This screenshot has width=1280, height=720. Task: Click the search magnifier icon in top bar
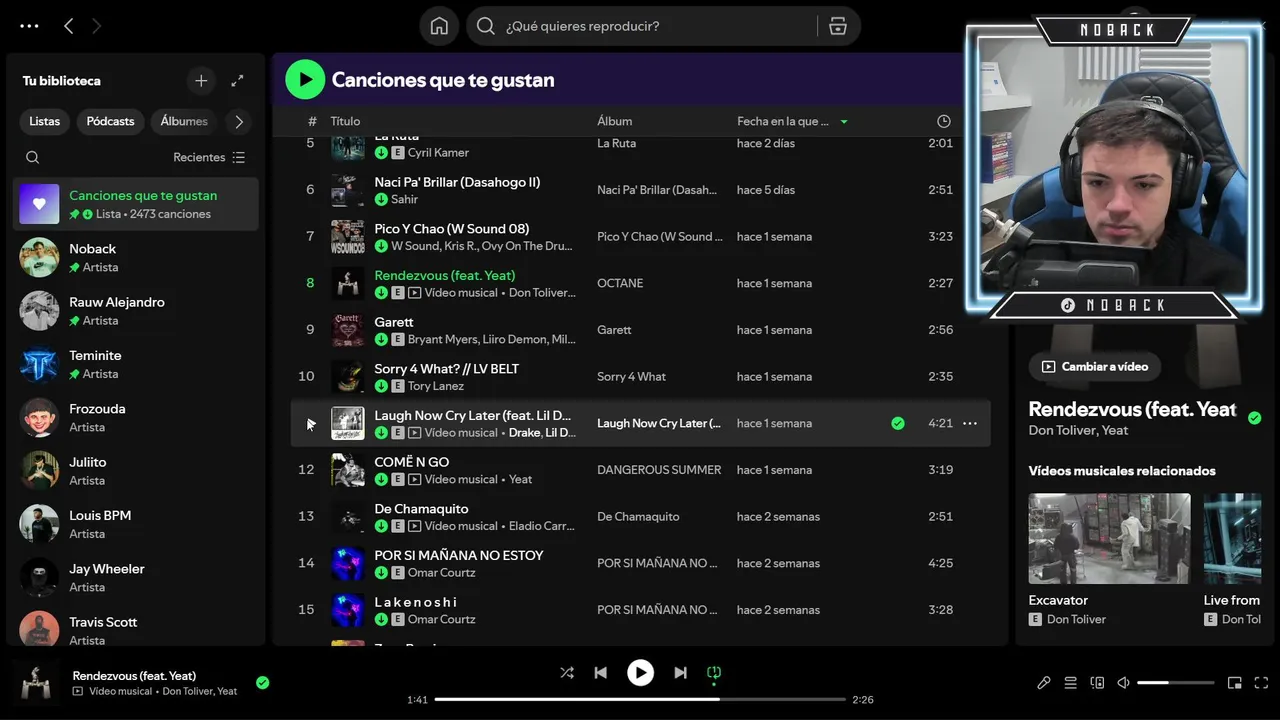point(486,26)
